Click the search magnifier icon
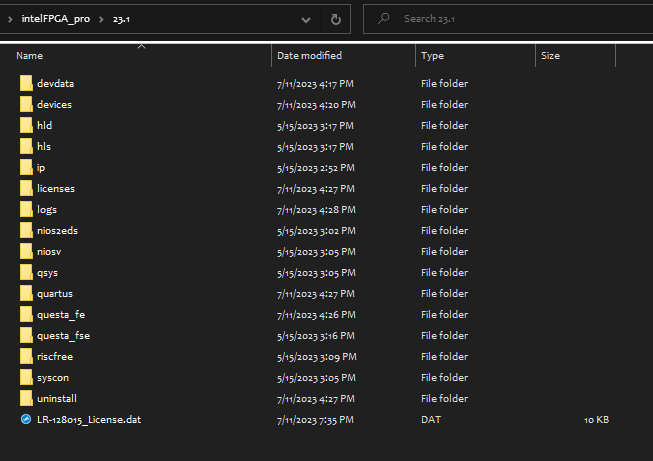The image size is (653, 461). coord(383,18)
